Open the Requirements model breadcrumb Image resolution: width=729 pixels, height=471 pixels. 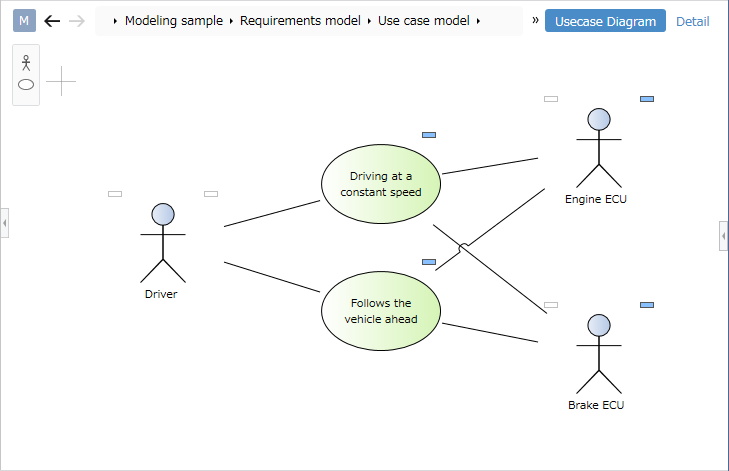300,21
